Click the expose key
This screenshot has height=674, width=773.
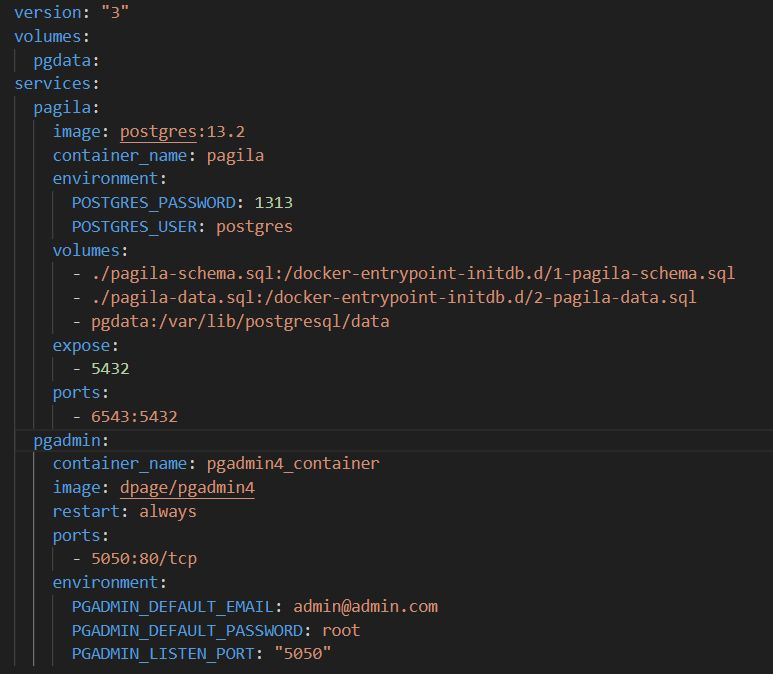tap(81, 346)
